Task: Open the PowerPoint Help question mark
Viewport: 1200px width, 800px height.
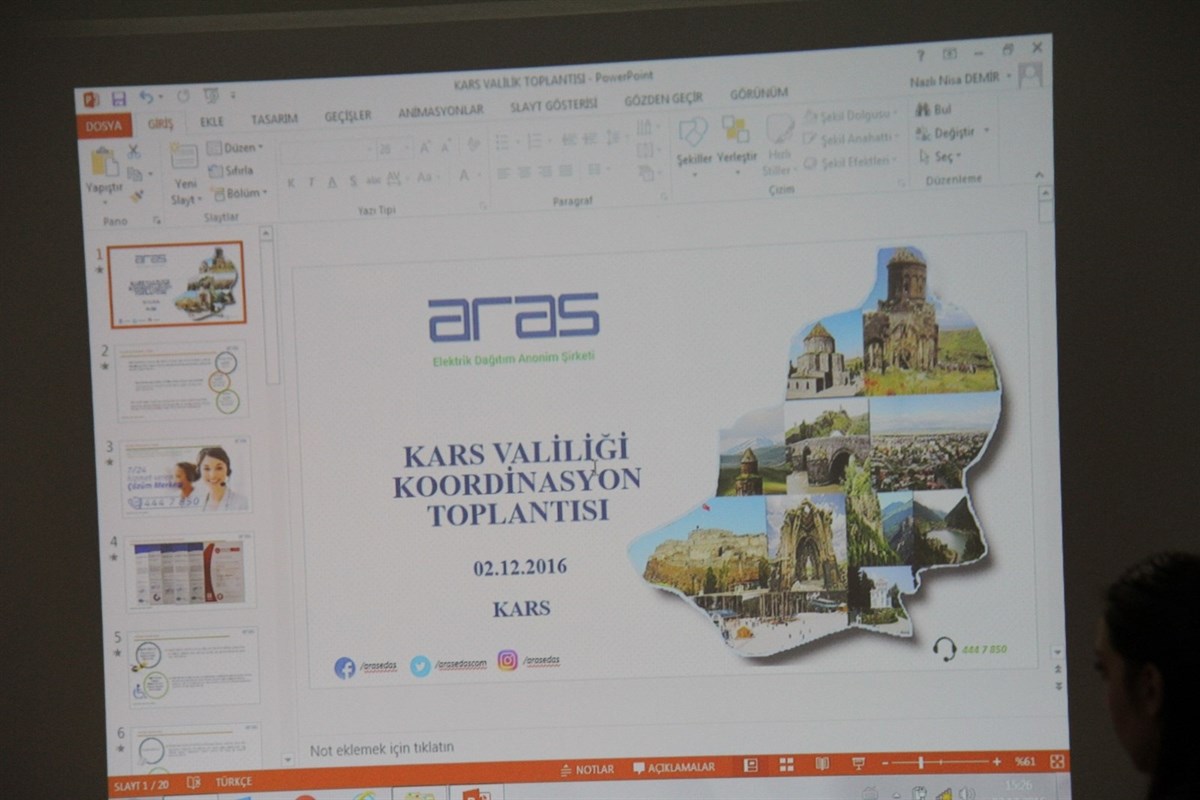Action: point(921,55)
